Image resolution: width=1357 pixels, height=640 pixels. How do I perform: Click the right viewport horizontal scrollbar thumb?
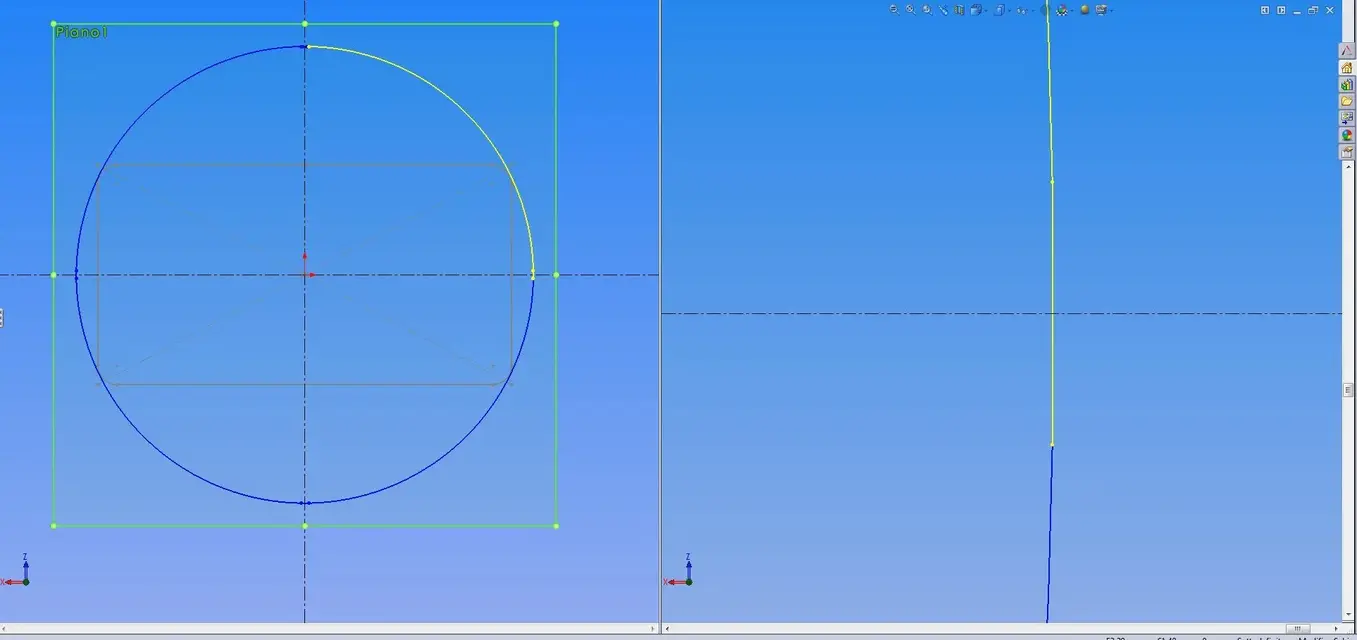[1298, 629]
